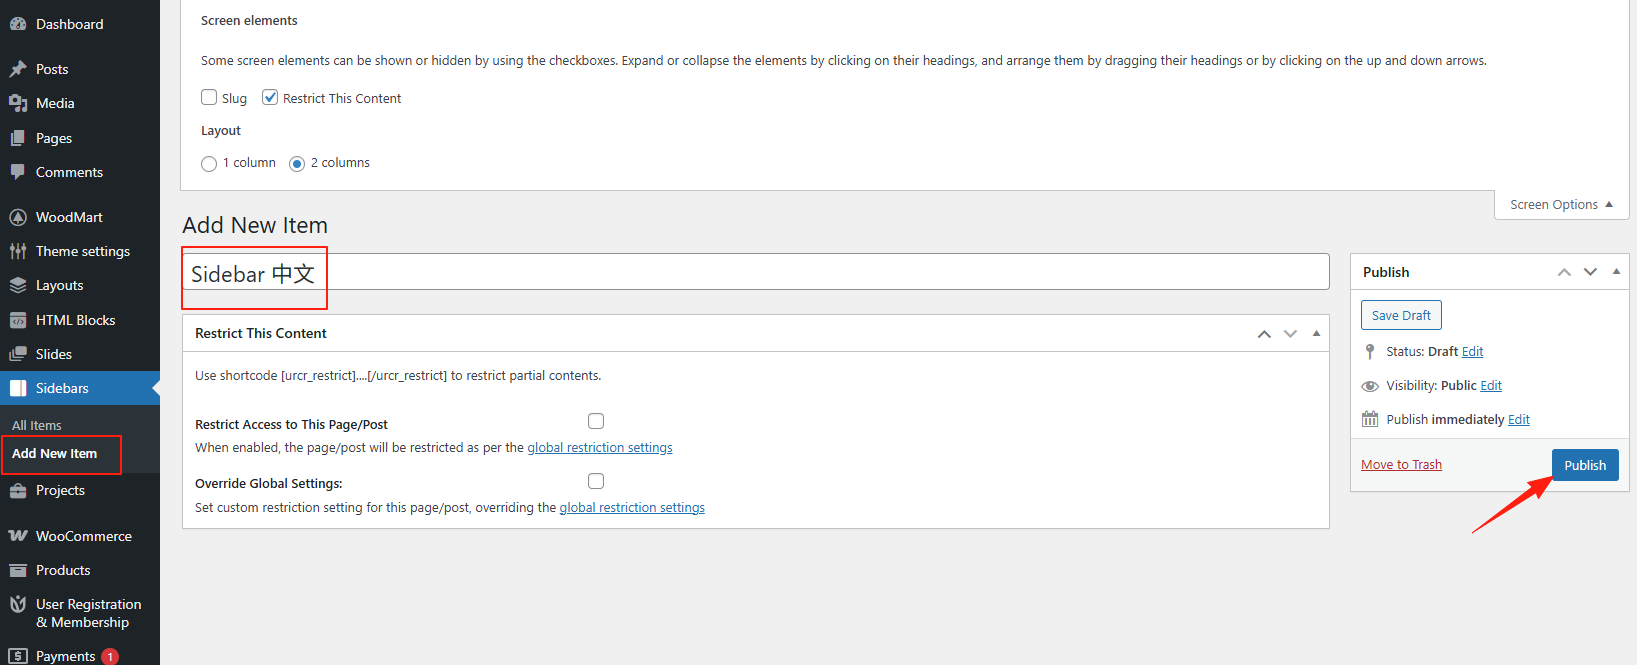Open Media via its sidebar icon
Screen dimensions: 1637x665
(18, 103)
